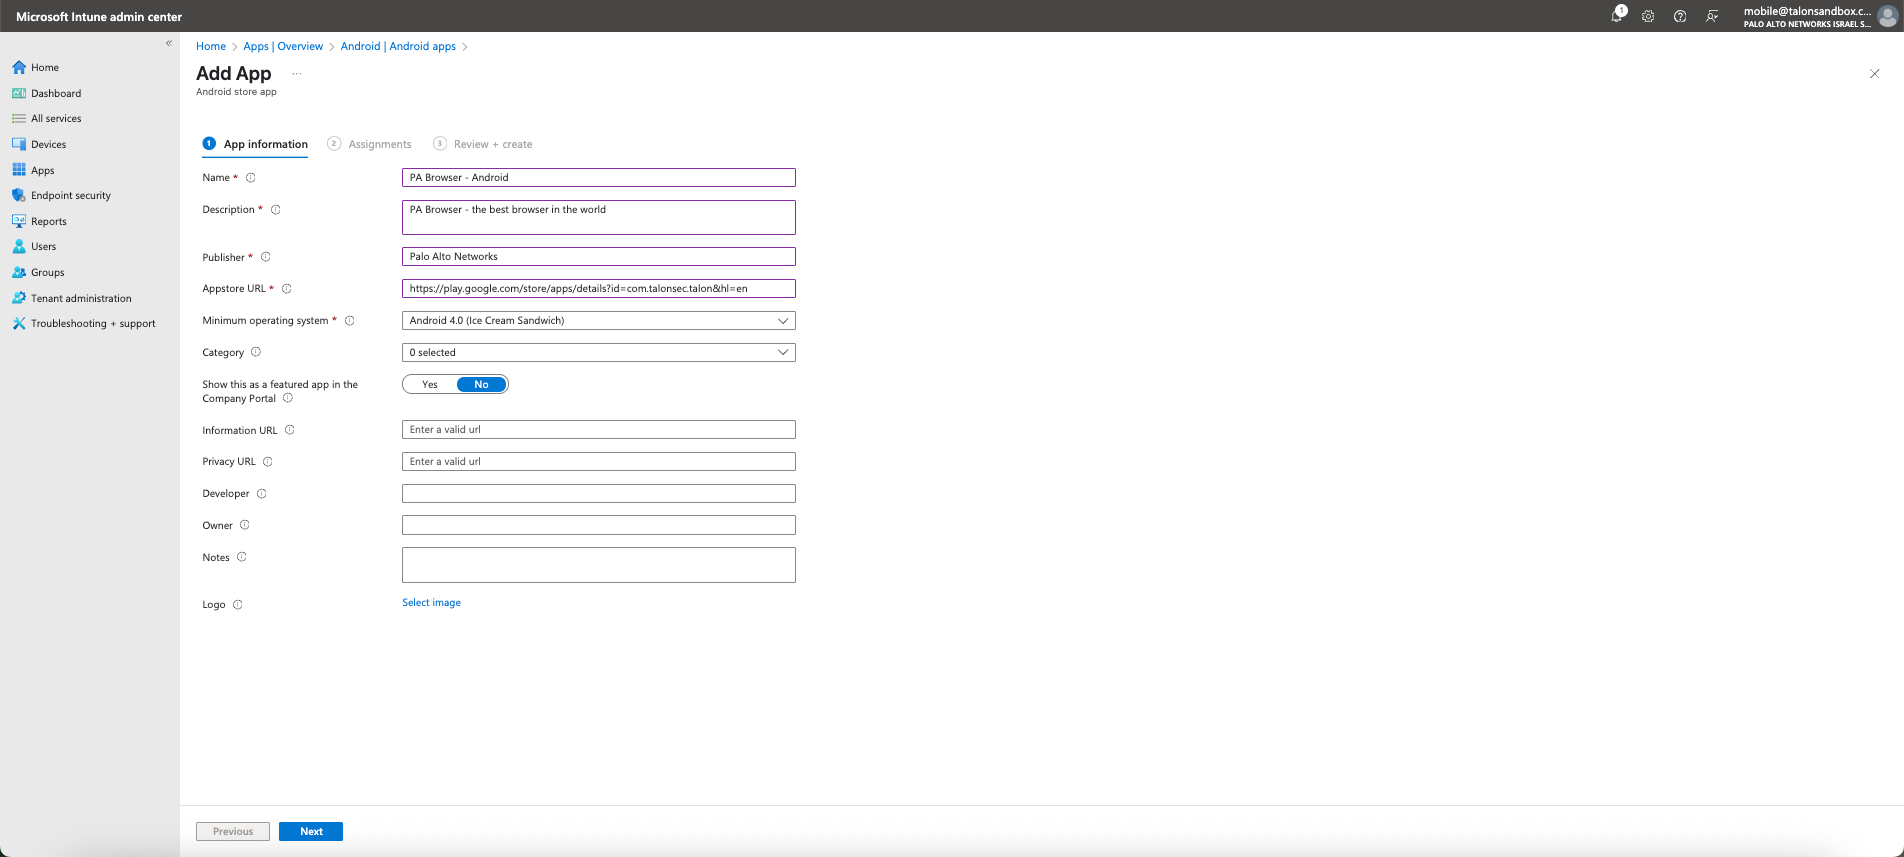Switch to the App information step tab
This screenshot has height=857, width=1904.
pos(255,144)
